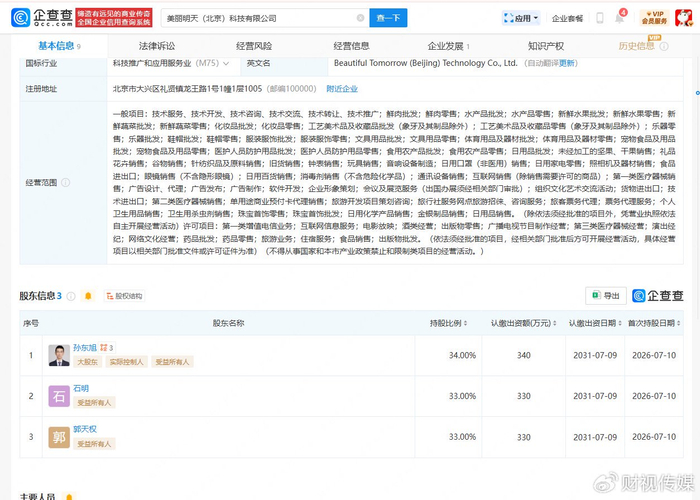
Task: Open shareholder 孙东旭 link
Action: (85, 347)
